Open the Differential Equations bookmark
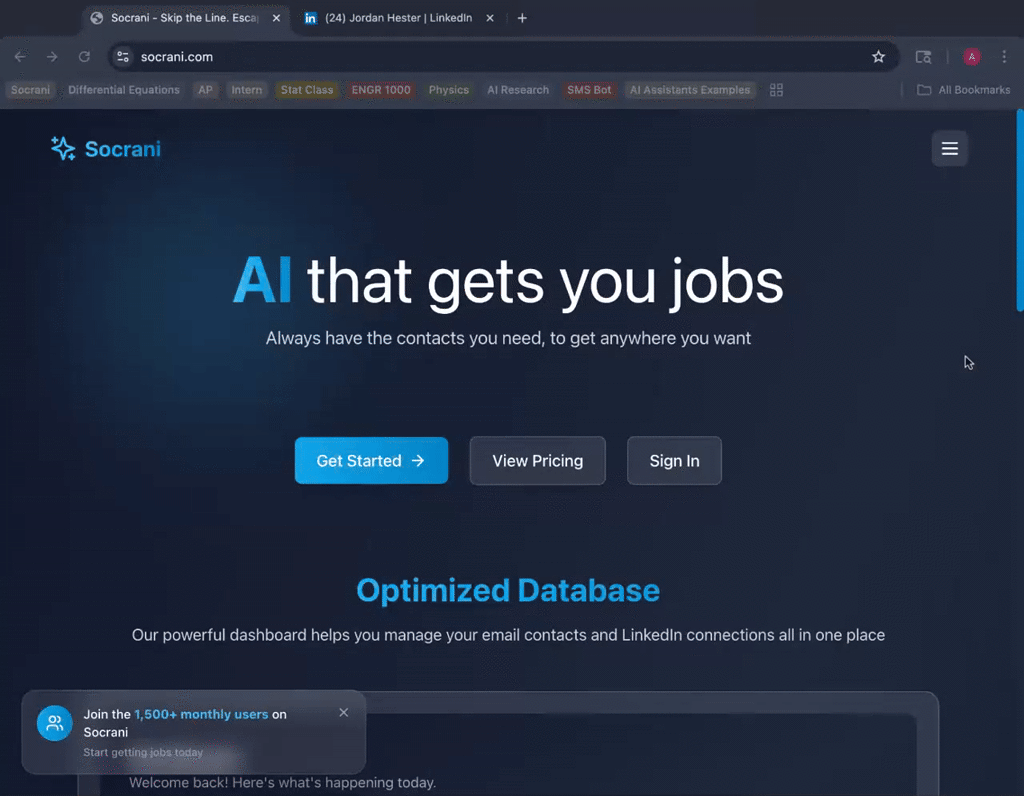Screen dimensions: 1024x796 [123, 90]
